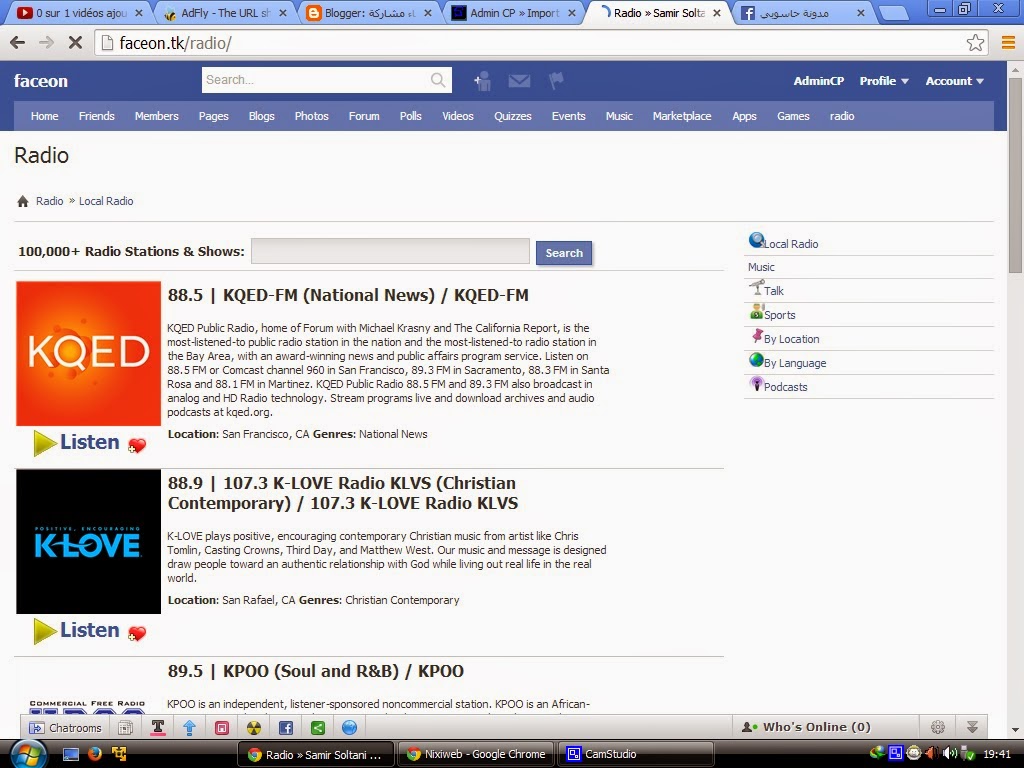The width and height of the screenshot is (1024, 768).
Task: Open Chatrooms in bottom bar
Action: [65, 728]
